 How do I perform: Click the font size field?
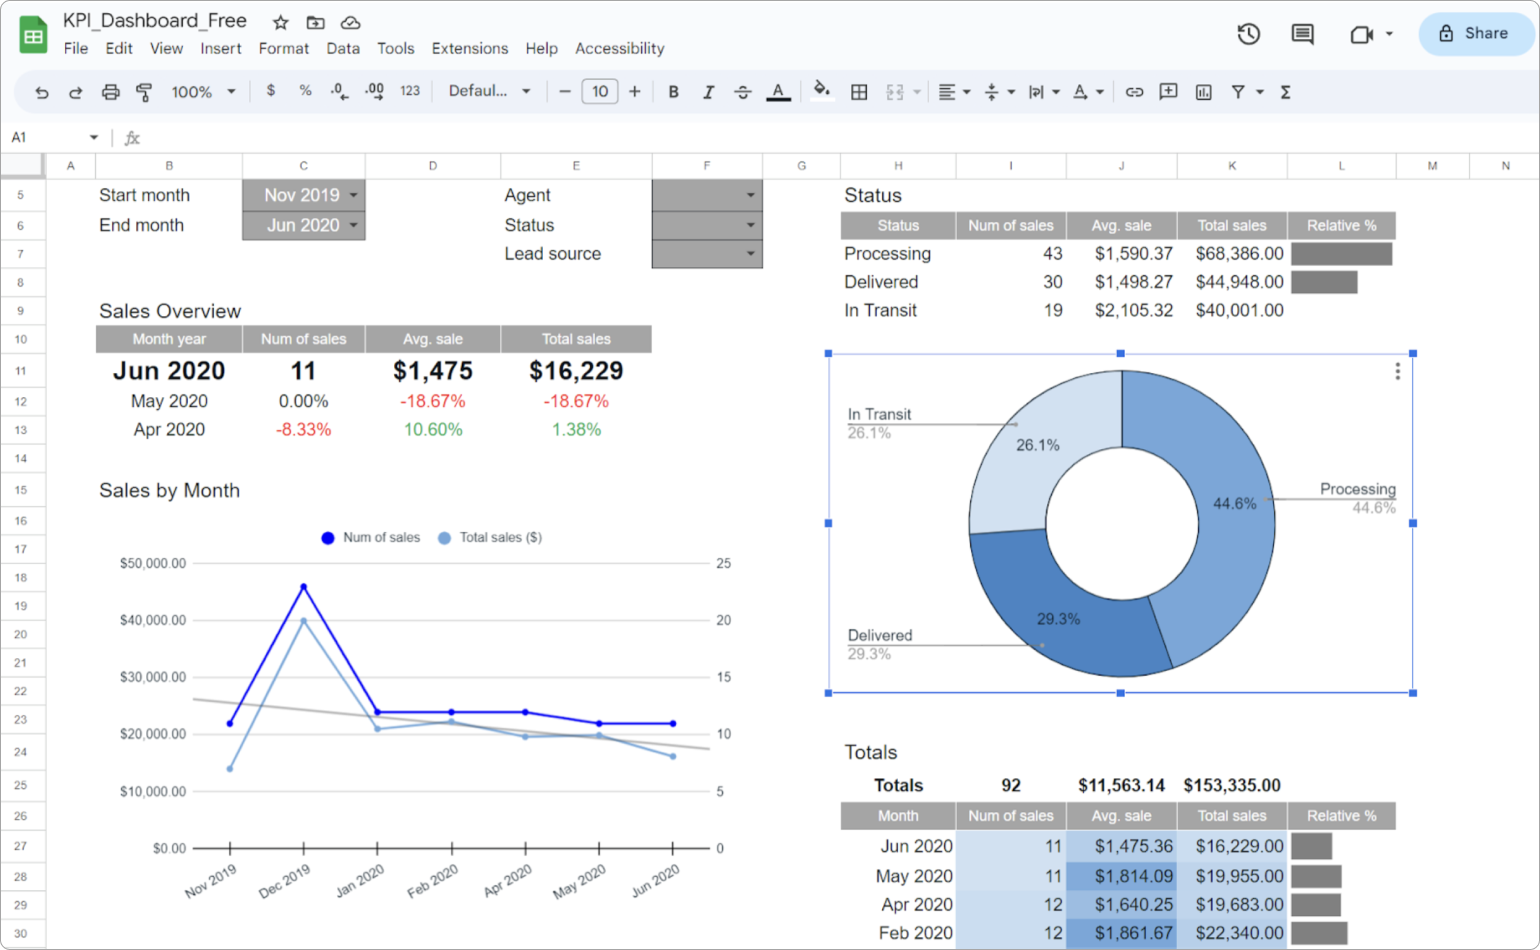(x=600, y=92)
